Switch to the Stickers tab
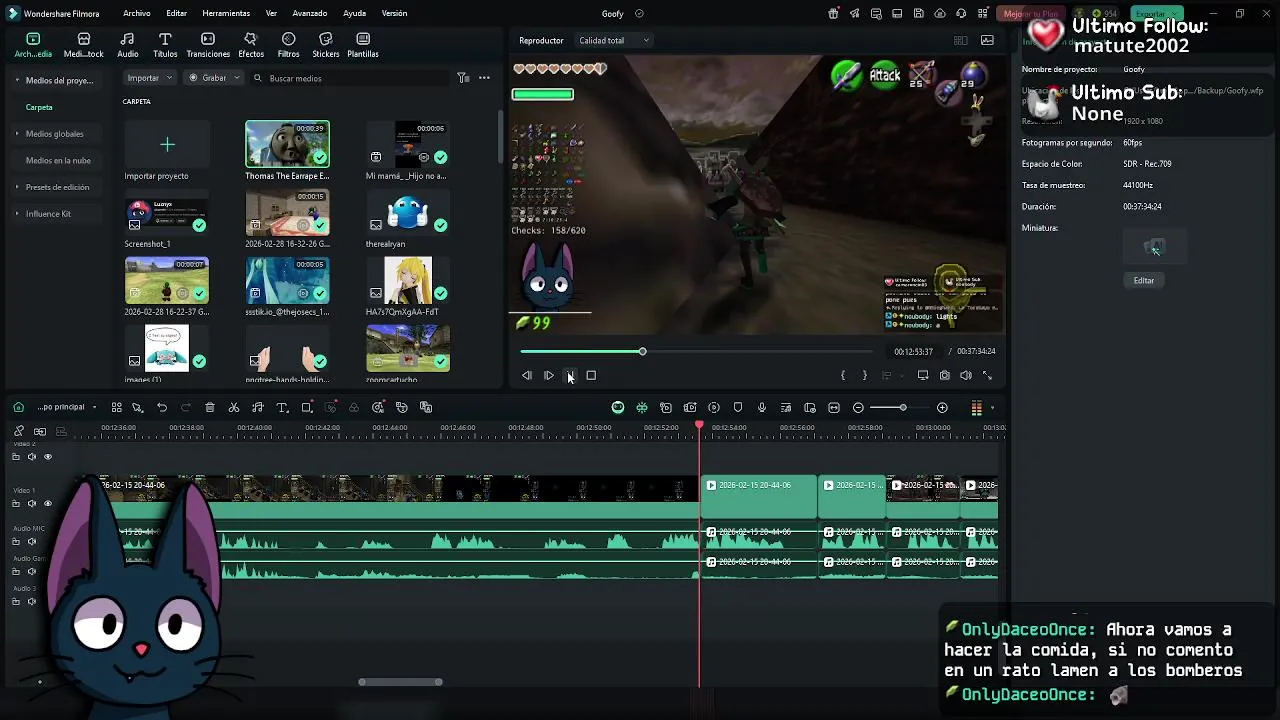 pyautogui.click(x=325, y=45)
